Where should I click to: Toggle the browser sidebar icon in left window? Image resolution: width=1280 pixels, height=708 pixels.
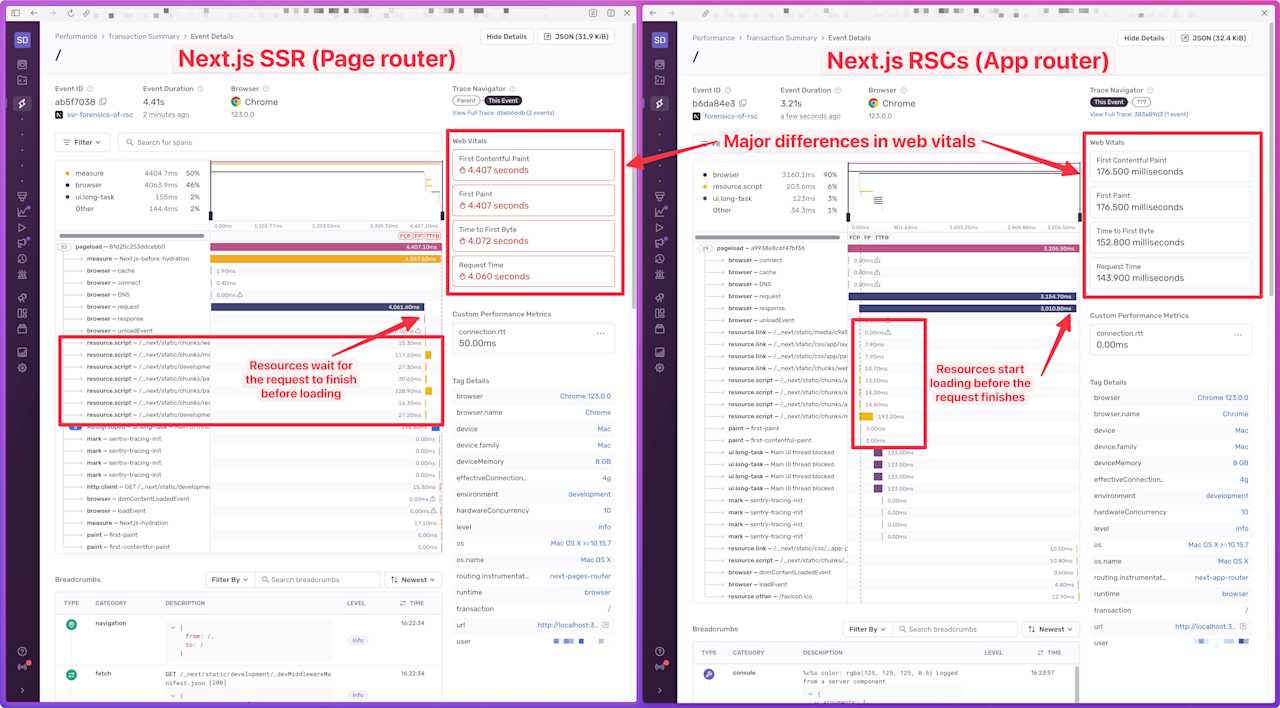click(14, 13)
